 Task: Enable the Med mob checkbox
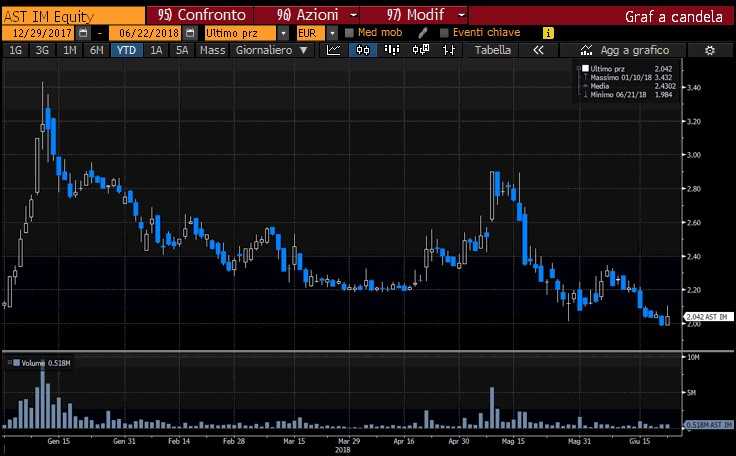(349, 33)
